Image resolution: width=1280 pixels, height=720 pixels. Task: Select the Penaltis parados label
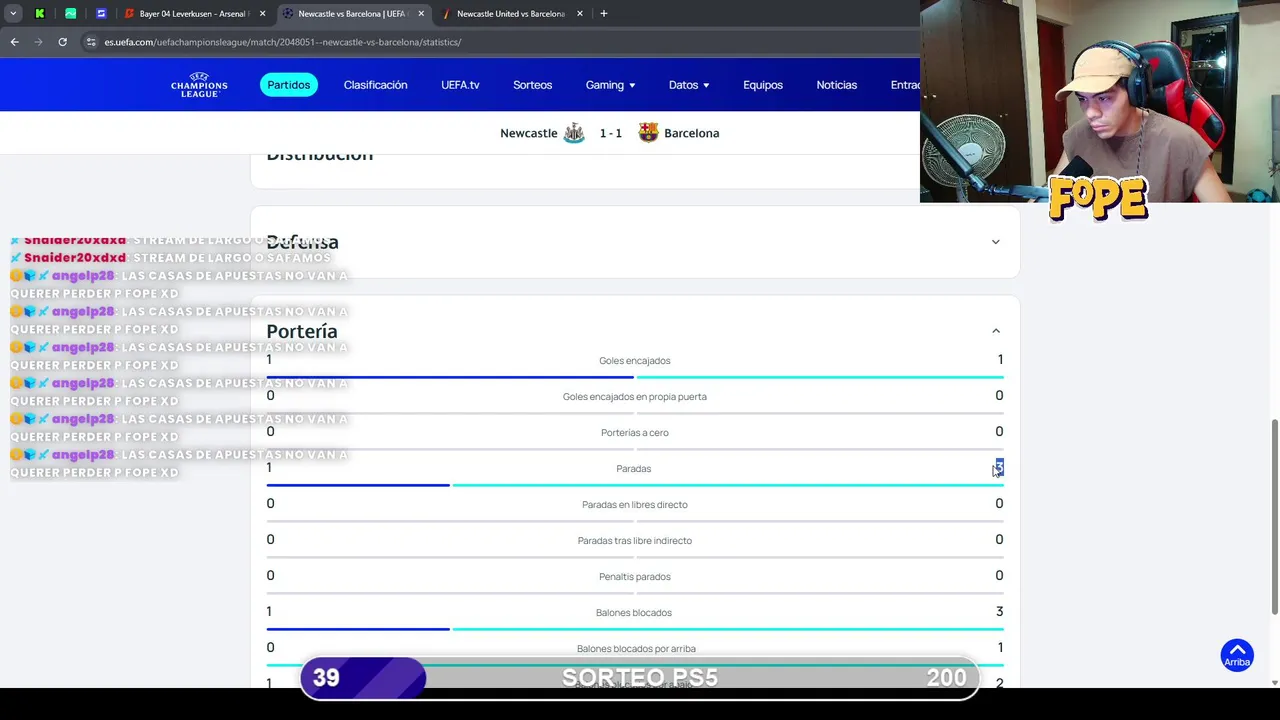634,577
